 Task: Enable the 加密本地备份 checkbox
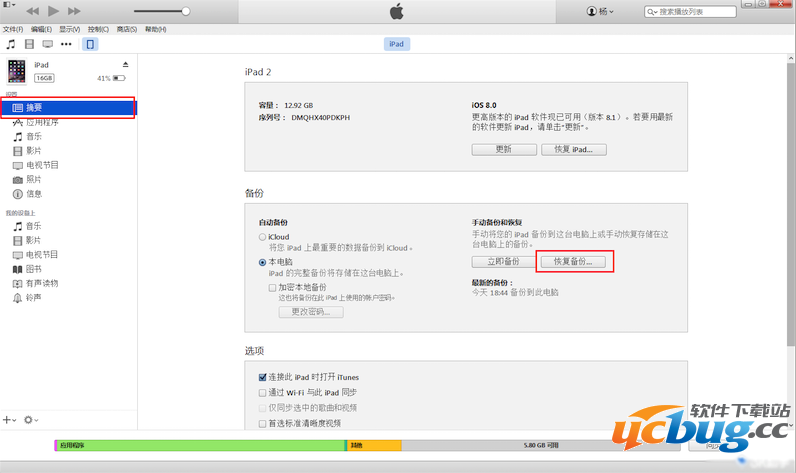click(272, 287)
